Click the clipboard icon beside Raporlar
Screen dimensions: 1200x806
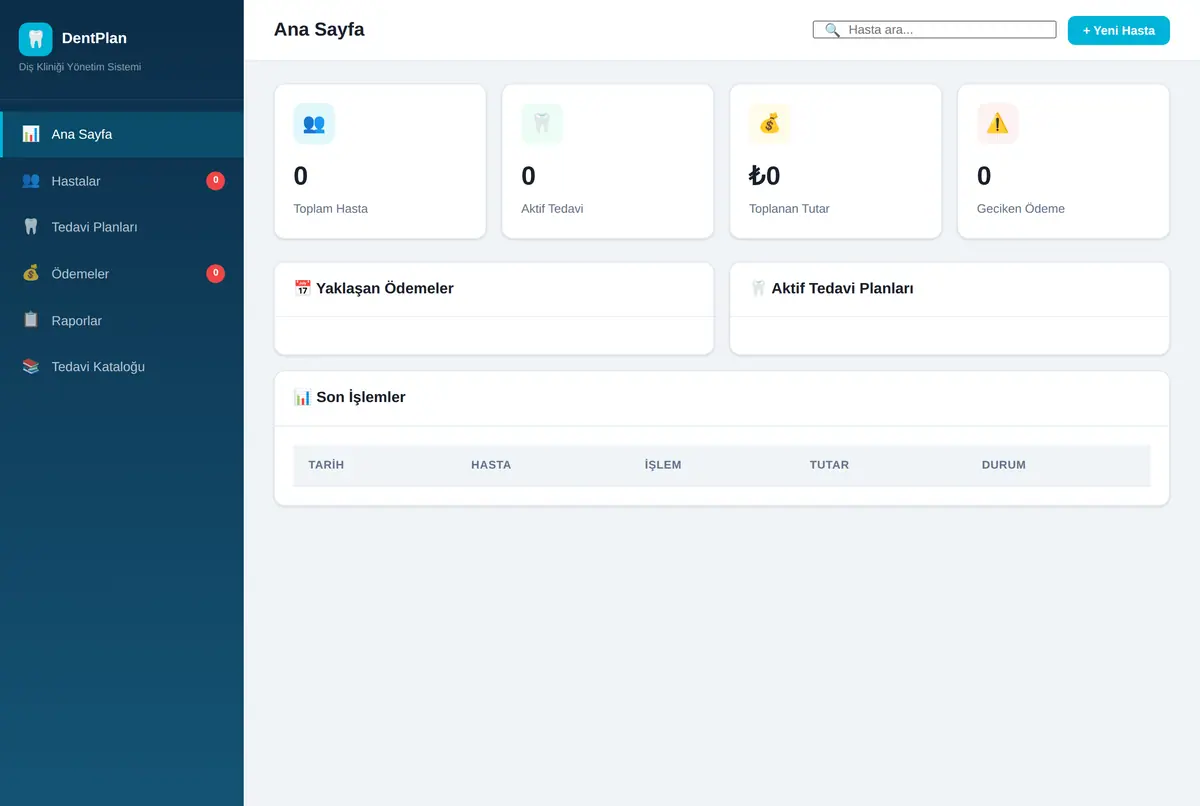pos(31,320)
